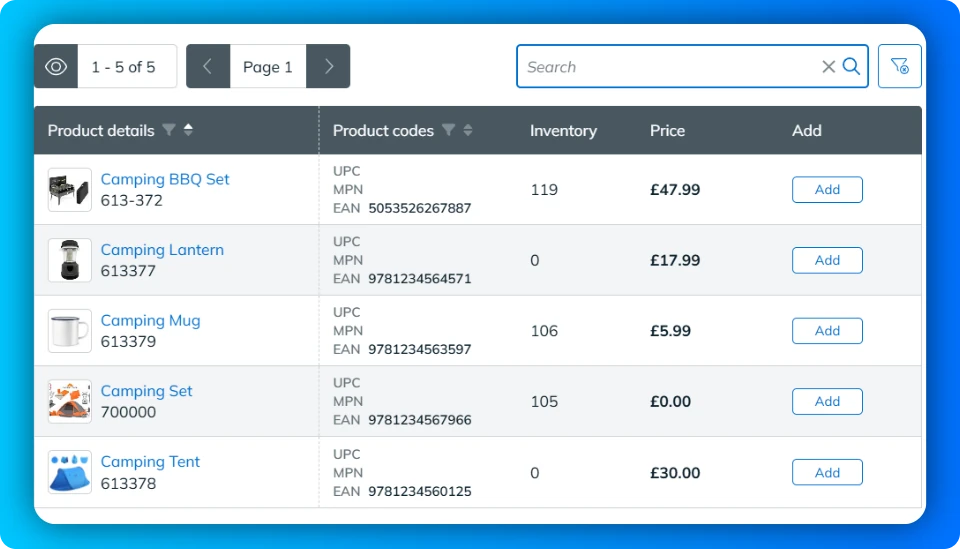This screenshot has height=549, width=960.
Task: Click the £0.00 price
Action: 670,401
